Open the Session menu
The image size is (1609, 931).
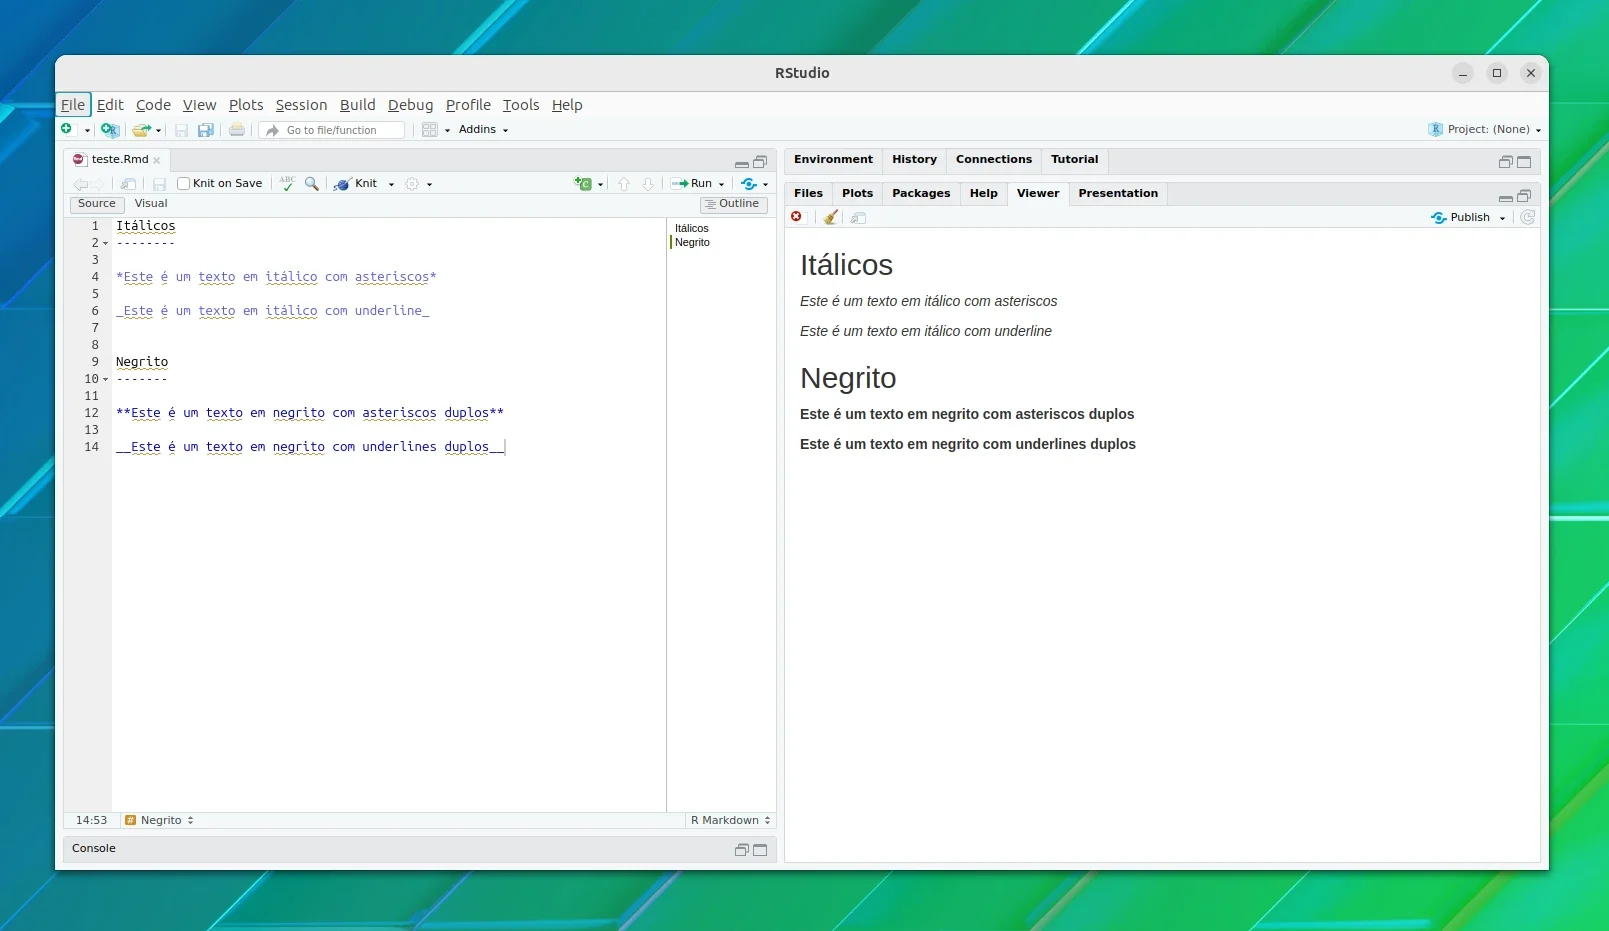(301, 105)
